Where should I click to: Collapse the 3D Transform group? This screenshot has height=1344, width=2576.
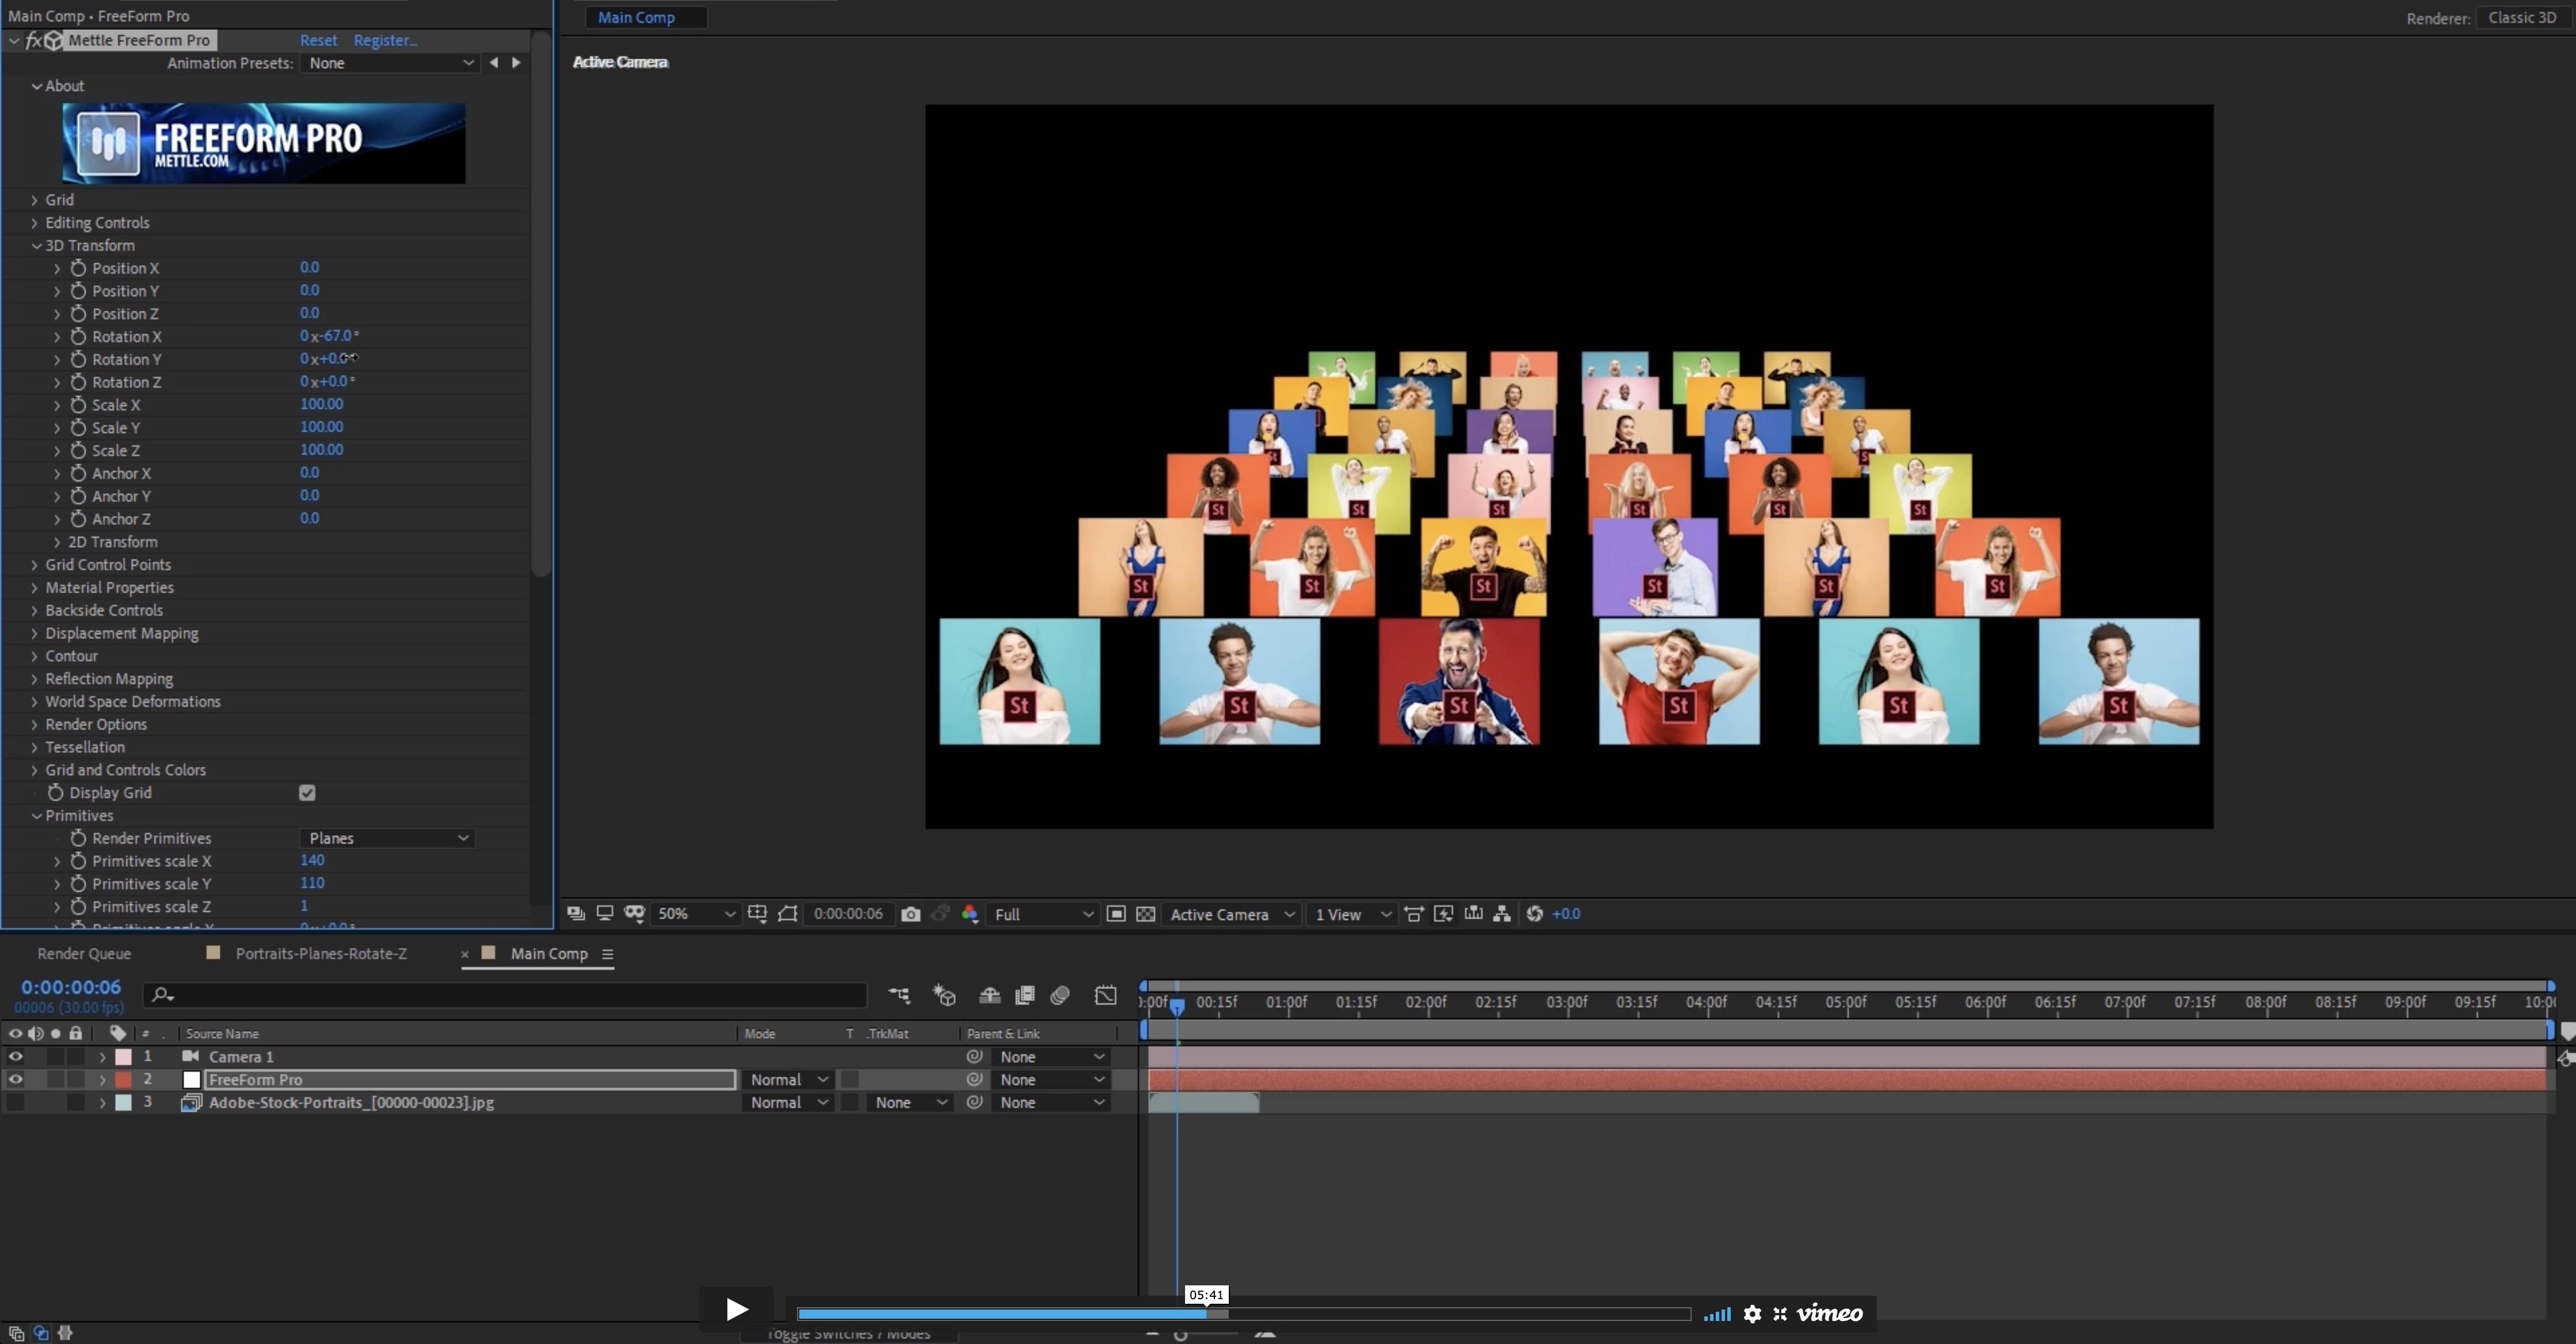36,246
